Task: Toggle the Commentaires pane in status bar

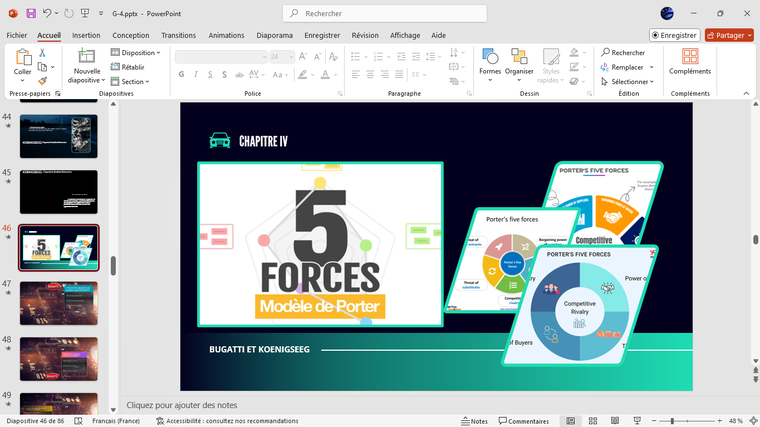Action: coord(523,421)
